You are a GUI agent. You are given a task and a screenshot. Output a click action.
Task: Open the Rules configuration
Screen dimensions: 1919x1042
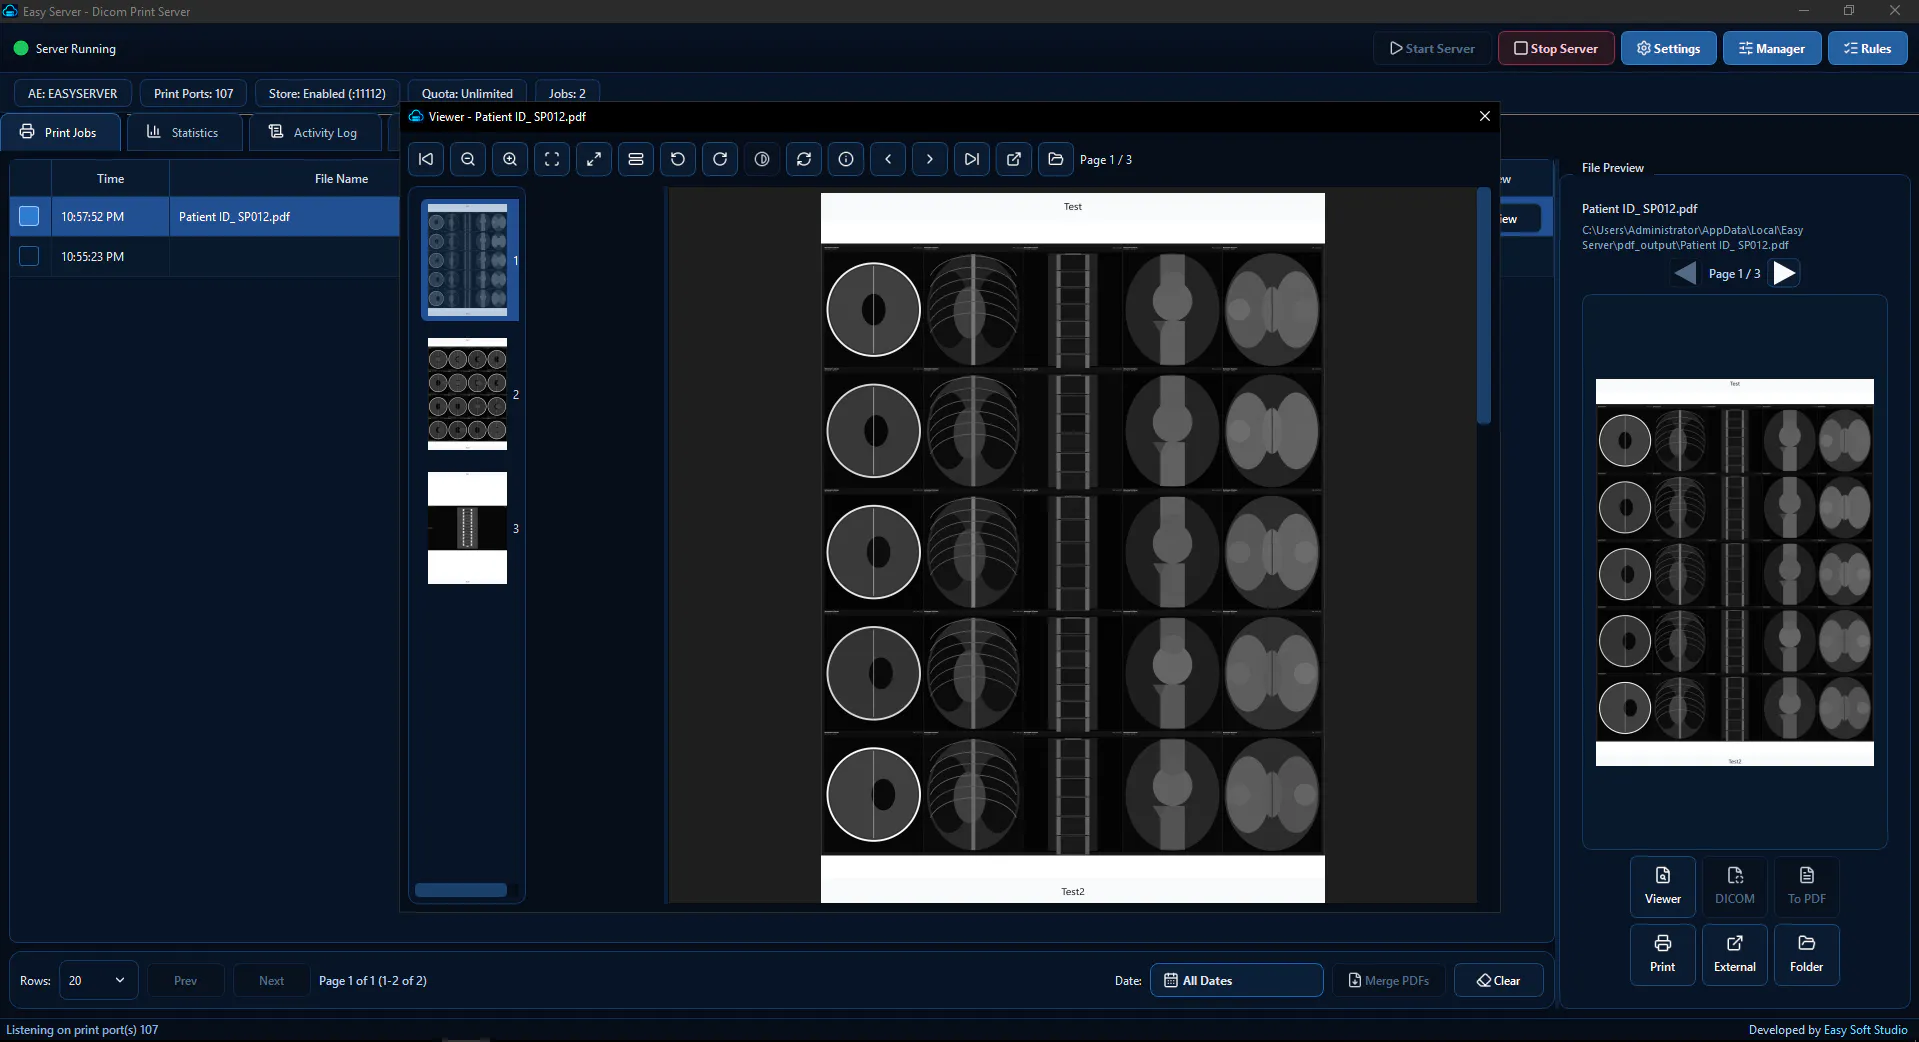pyautogui.click(x=1867, y=48)
